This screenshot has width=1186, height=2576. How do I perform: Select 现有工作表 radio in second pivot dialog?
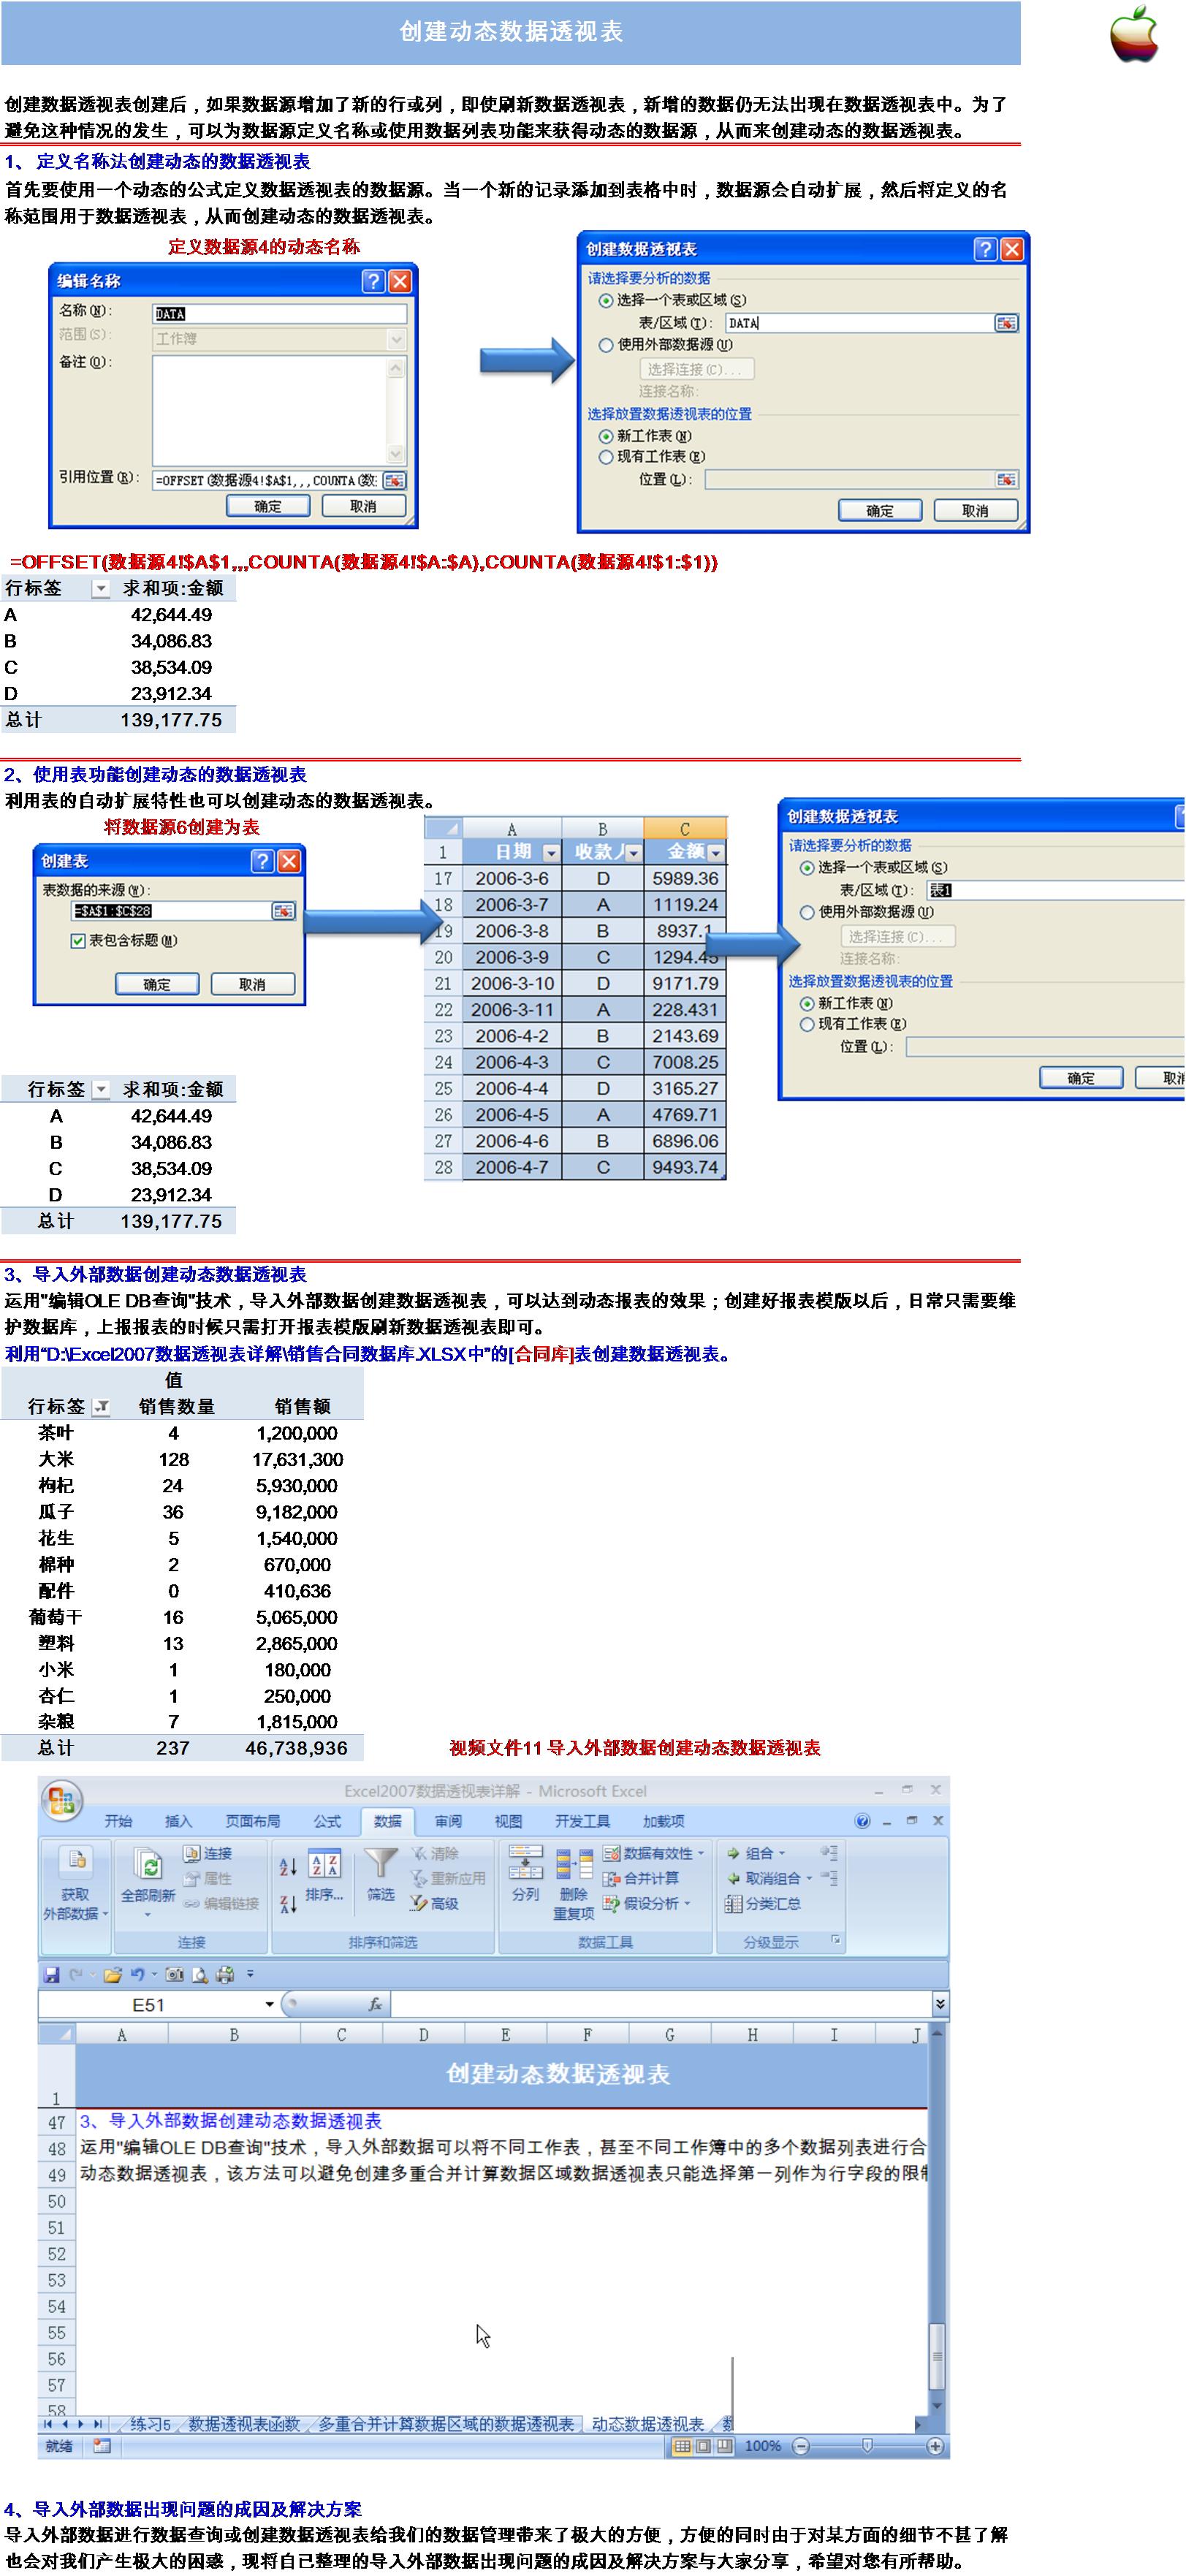(807, 1024)
